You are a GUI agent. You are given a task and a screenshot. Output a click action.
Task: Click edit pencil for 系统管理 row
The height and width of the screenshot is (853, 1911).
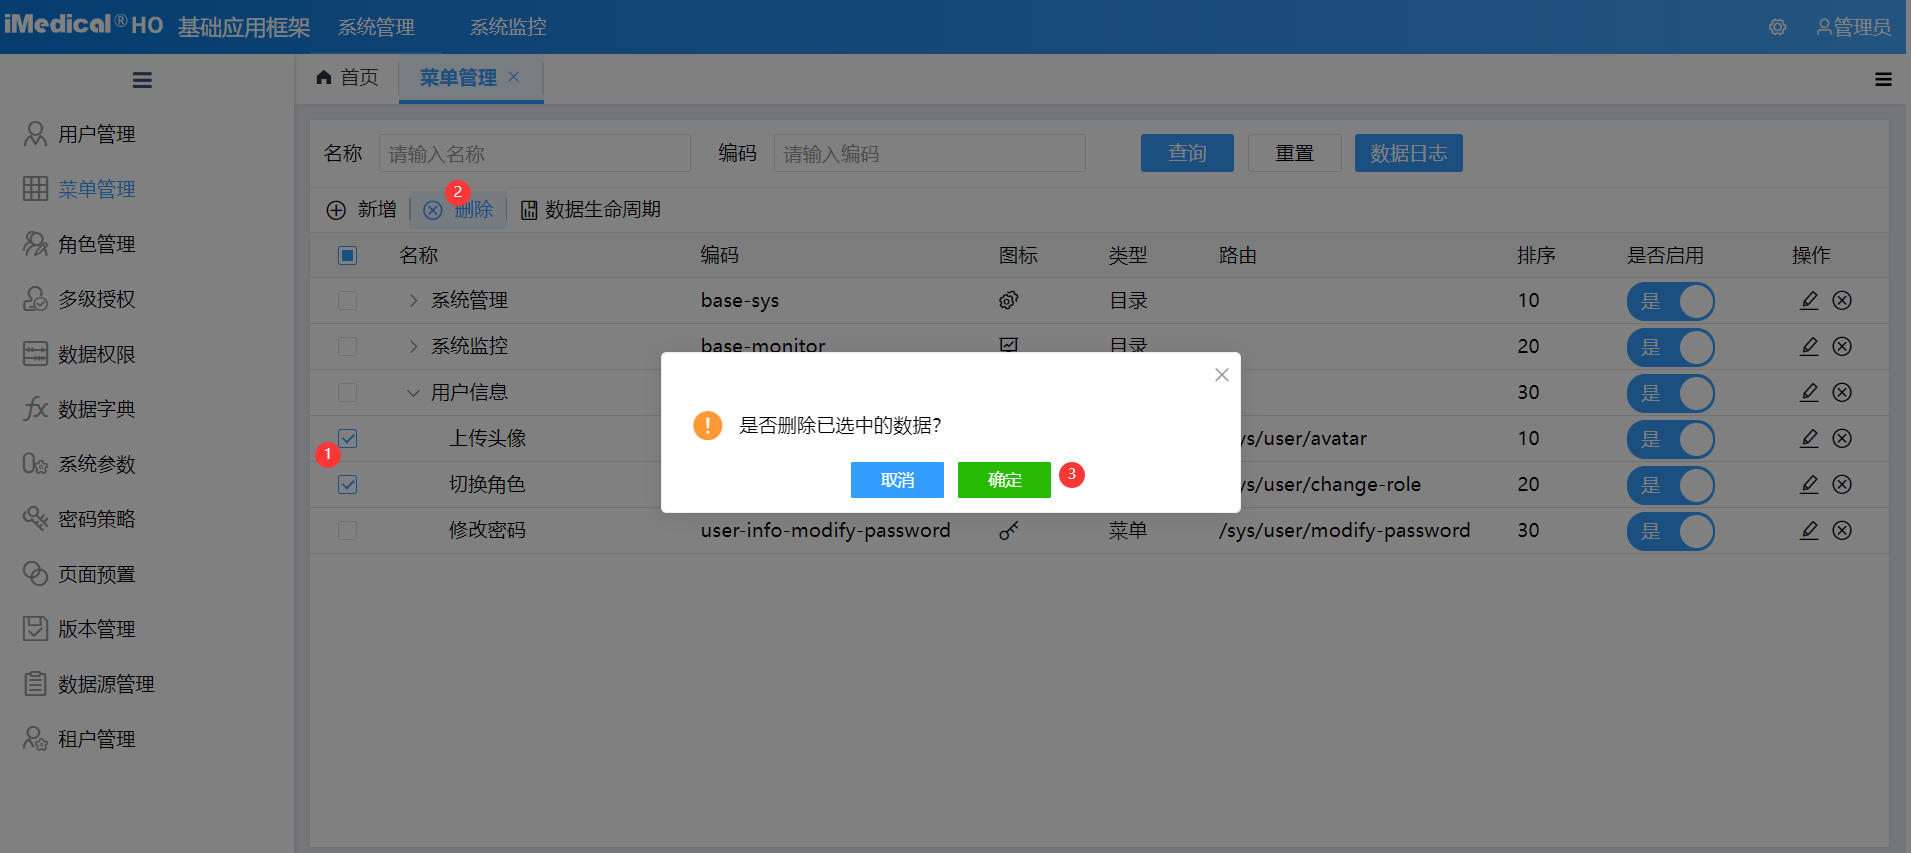point(1809,301)
